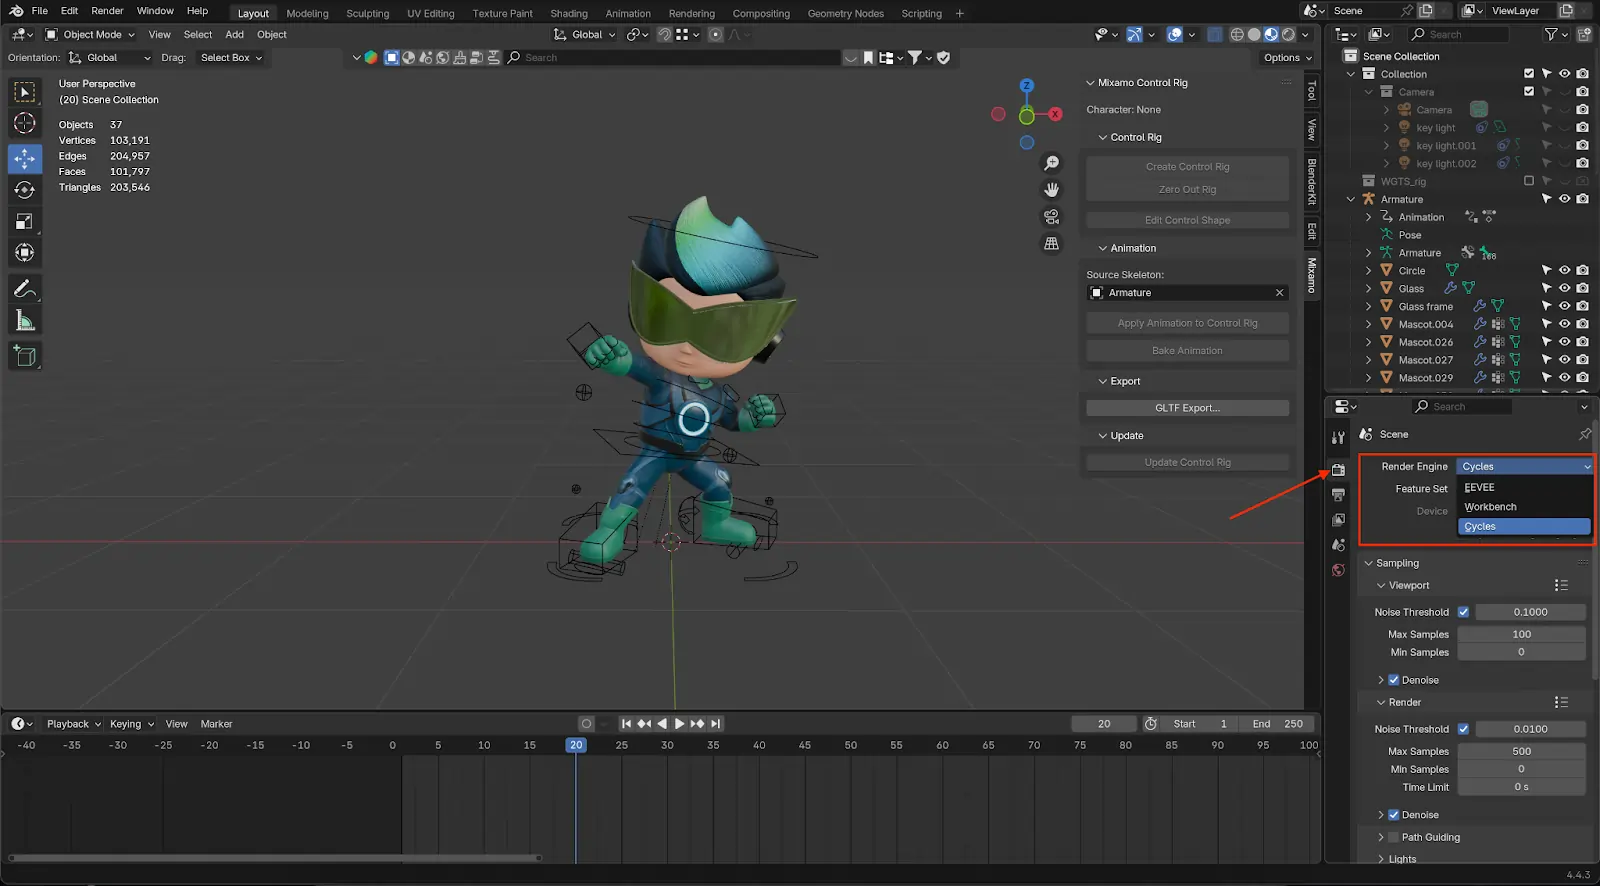Clear the Source Skeleton Armature field
Viewport: 1600px width, 886px height.
pos(1279,293)
